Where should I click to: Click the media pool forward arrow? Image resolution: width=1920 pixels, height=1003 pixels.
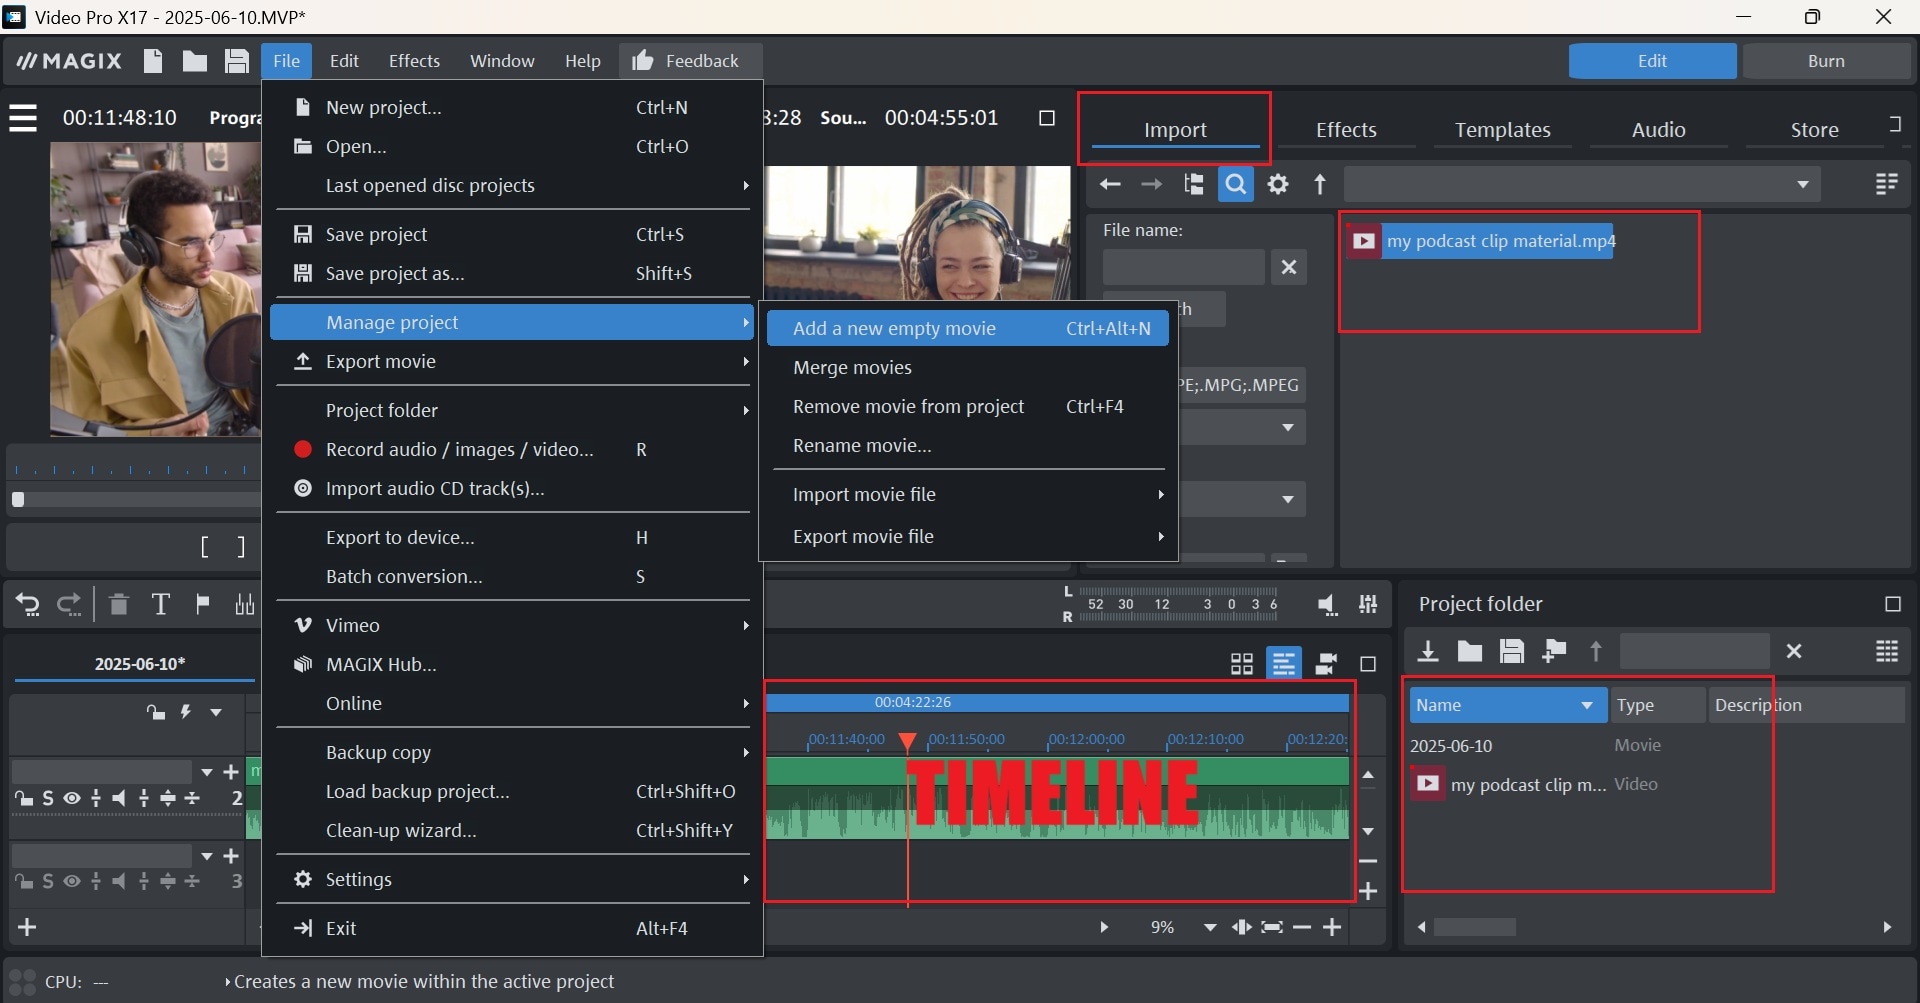click(x=1152, y=184)
